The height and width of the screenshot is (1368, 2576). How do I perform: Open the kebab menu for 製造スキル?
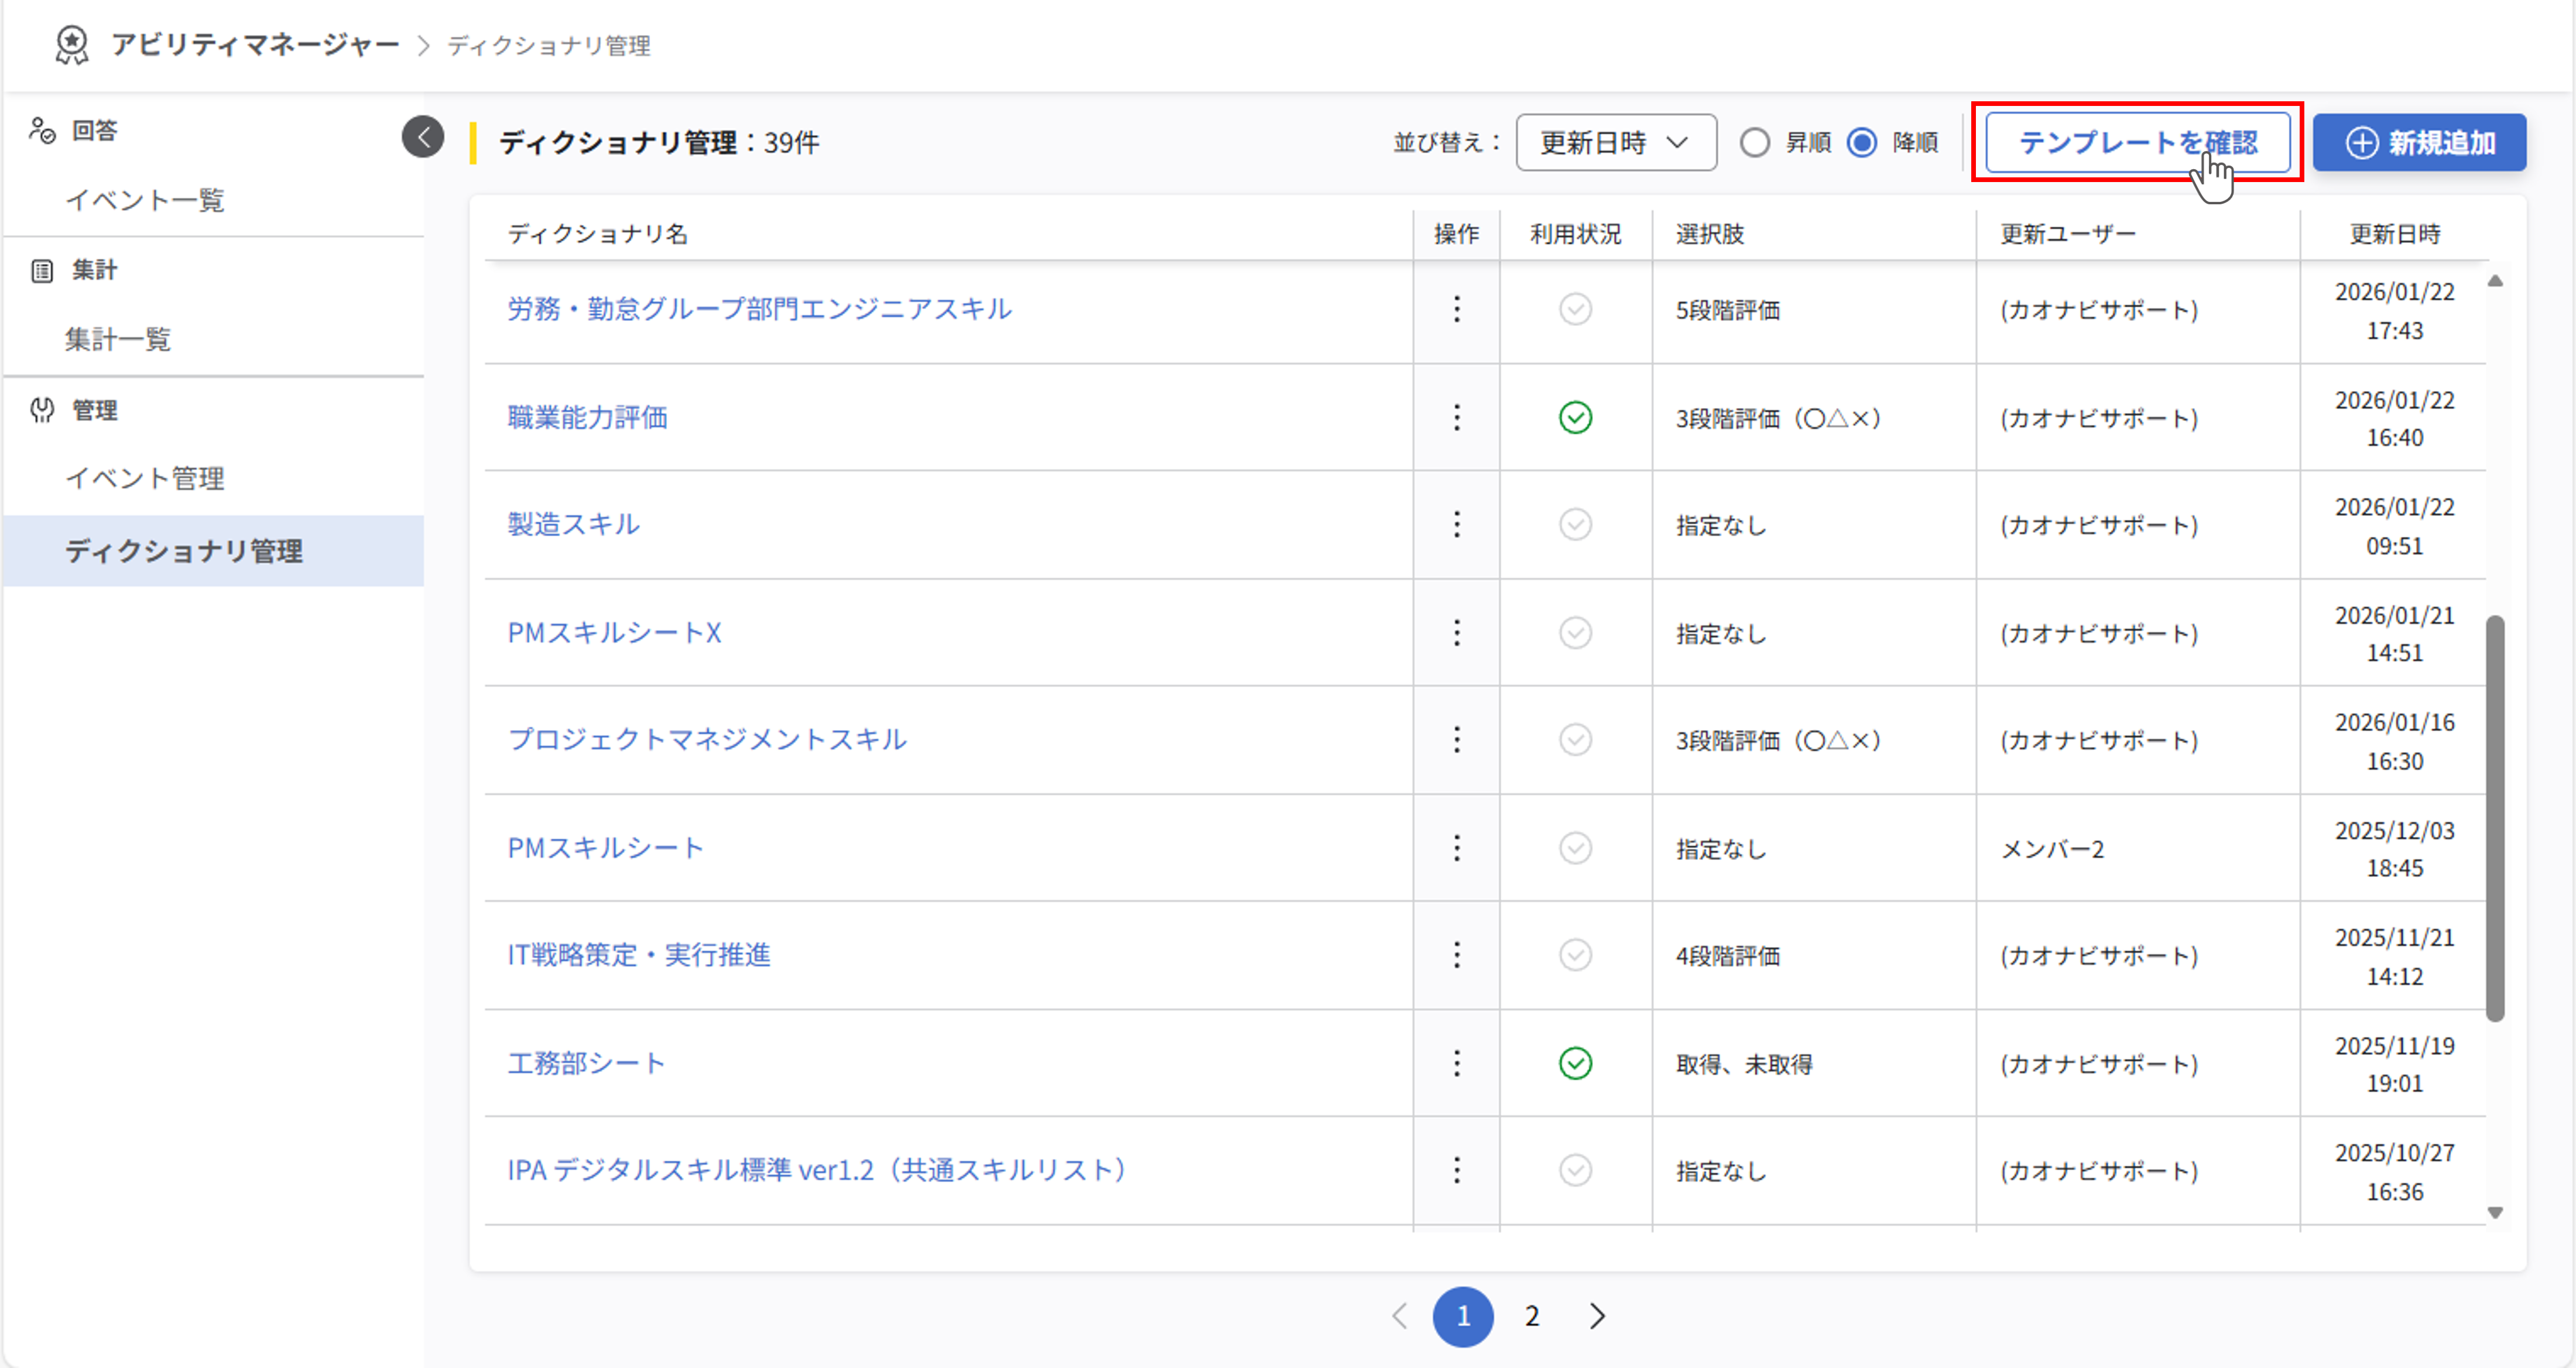point(1456,524)
